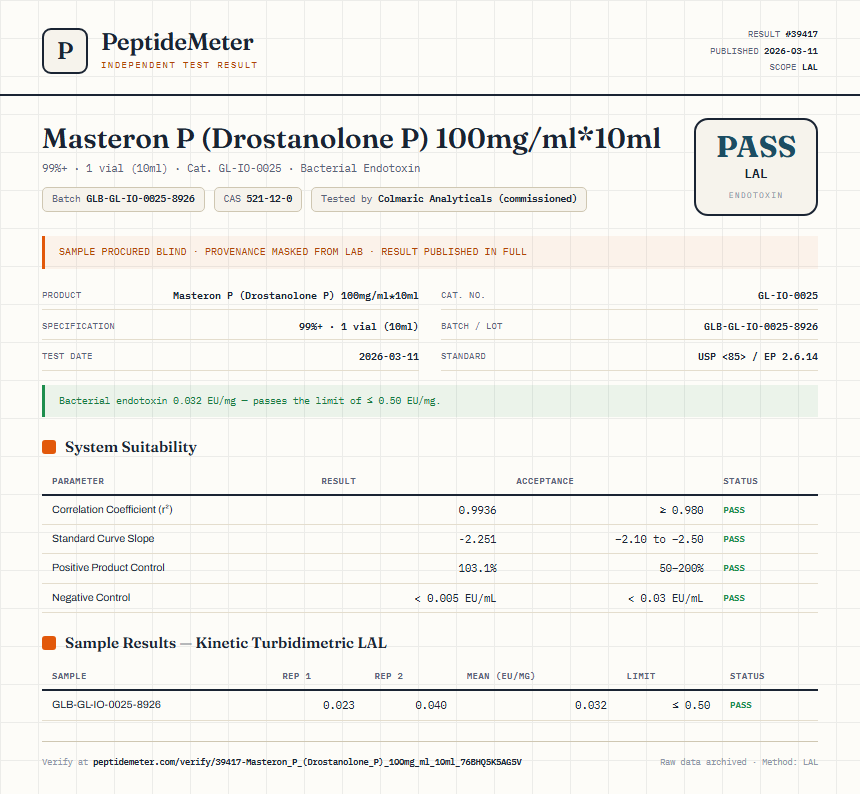Click the PASS LAL endotoxin badge

click(x=756, y=167)
